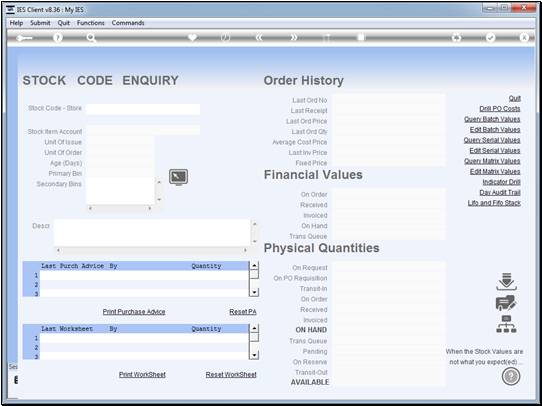This screenshot has width=542, height=406.
Task: Open the hierarchy chart icon
Action: coord(506,324)
